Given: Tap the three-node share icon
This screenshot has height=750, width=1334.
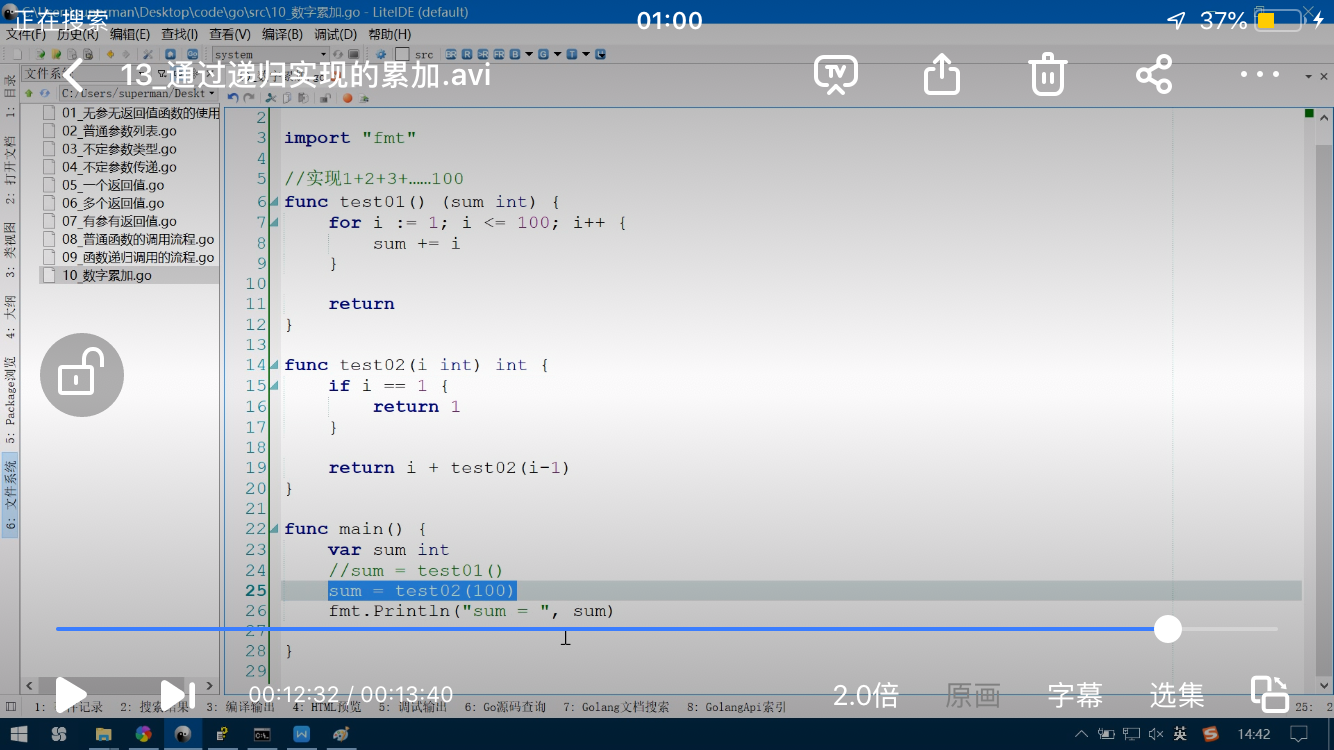Looking at the screenshot, I should pos(1153,74).
